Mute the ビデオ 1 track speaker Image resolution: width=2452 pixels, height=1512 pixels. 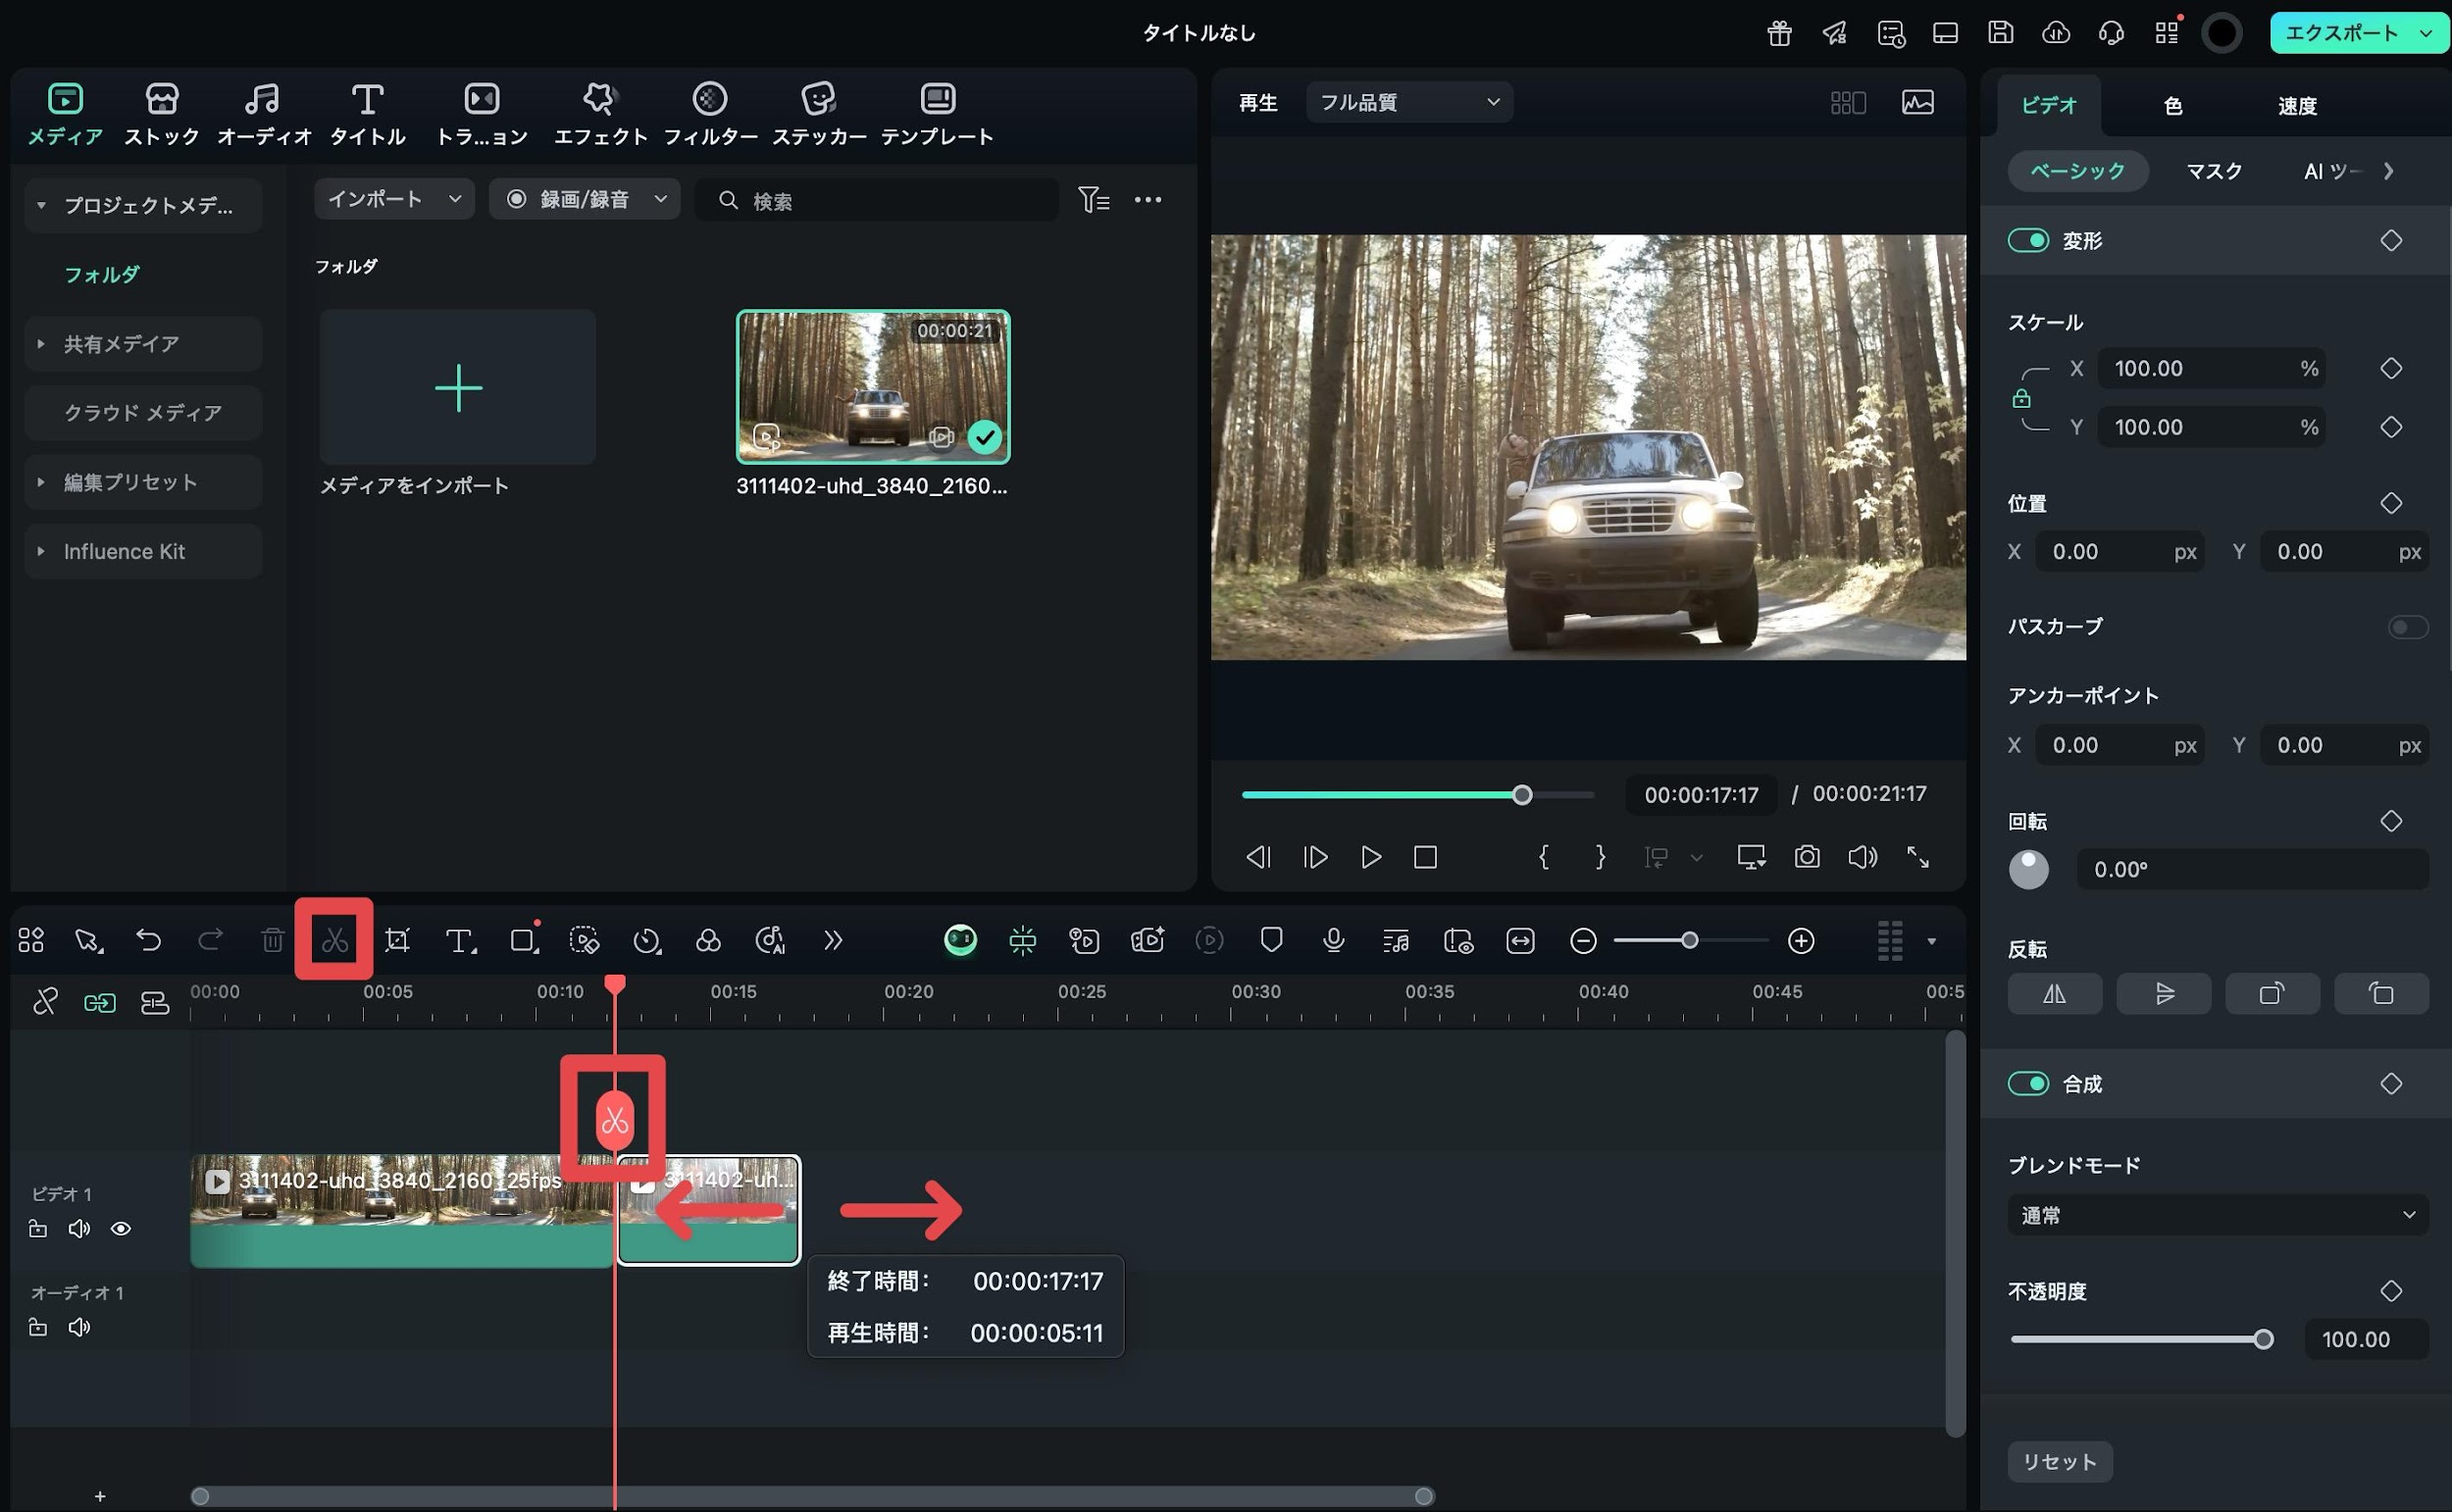click(x=79, y=1228)
